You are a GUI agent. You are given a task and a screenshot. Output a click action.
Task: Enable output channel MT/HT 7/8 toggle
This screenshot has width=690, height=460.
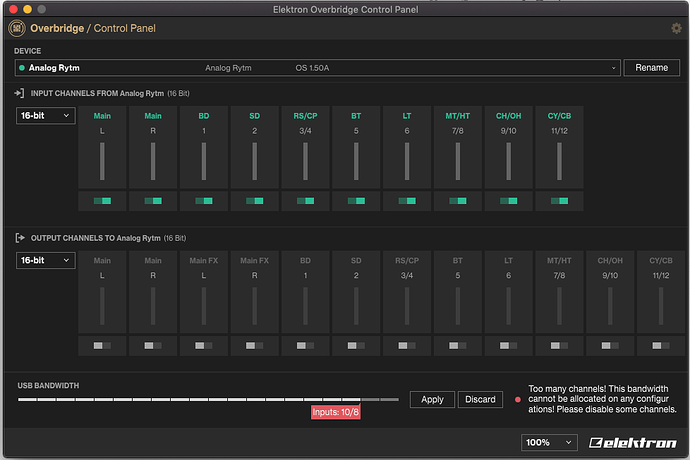coord(559,346)
